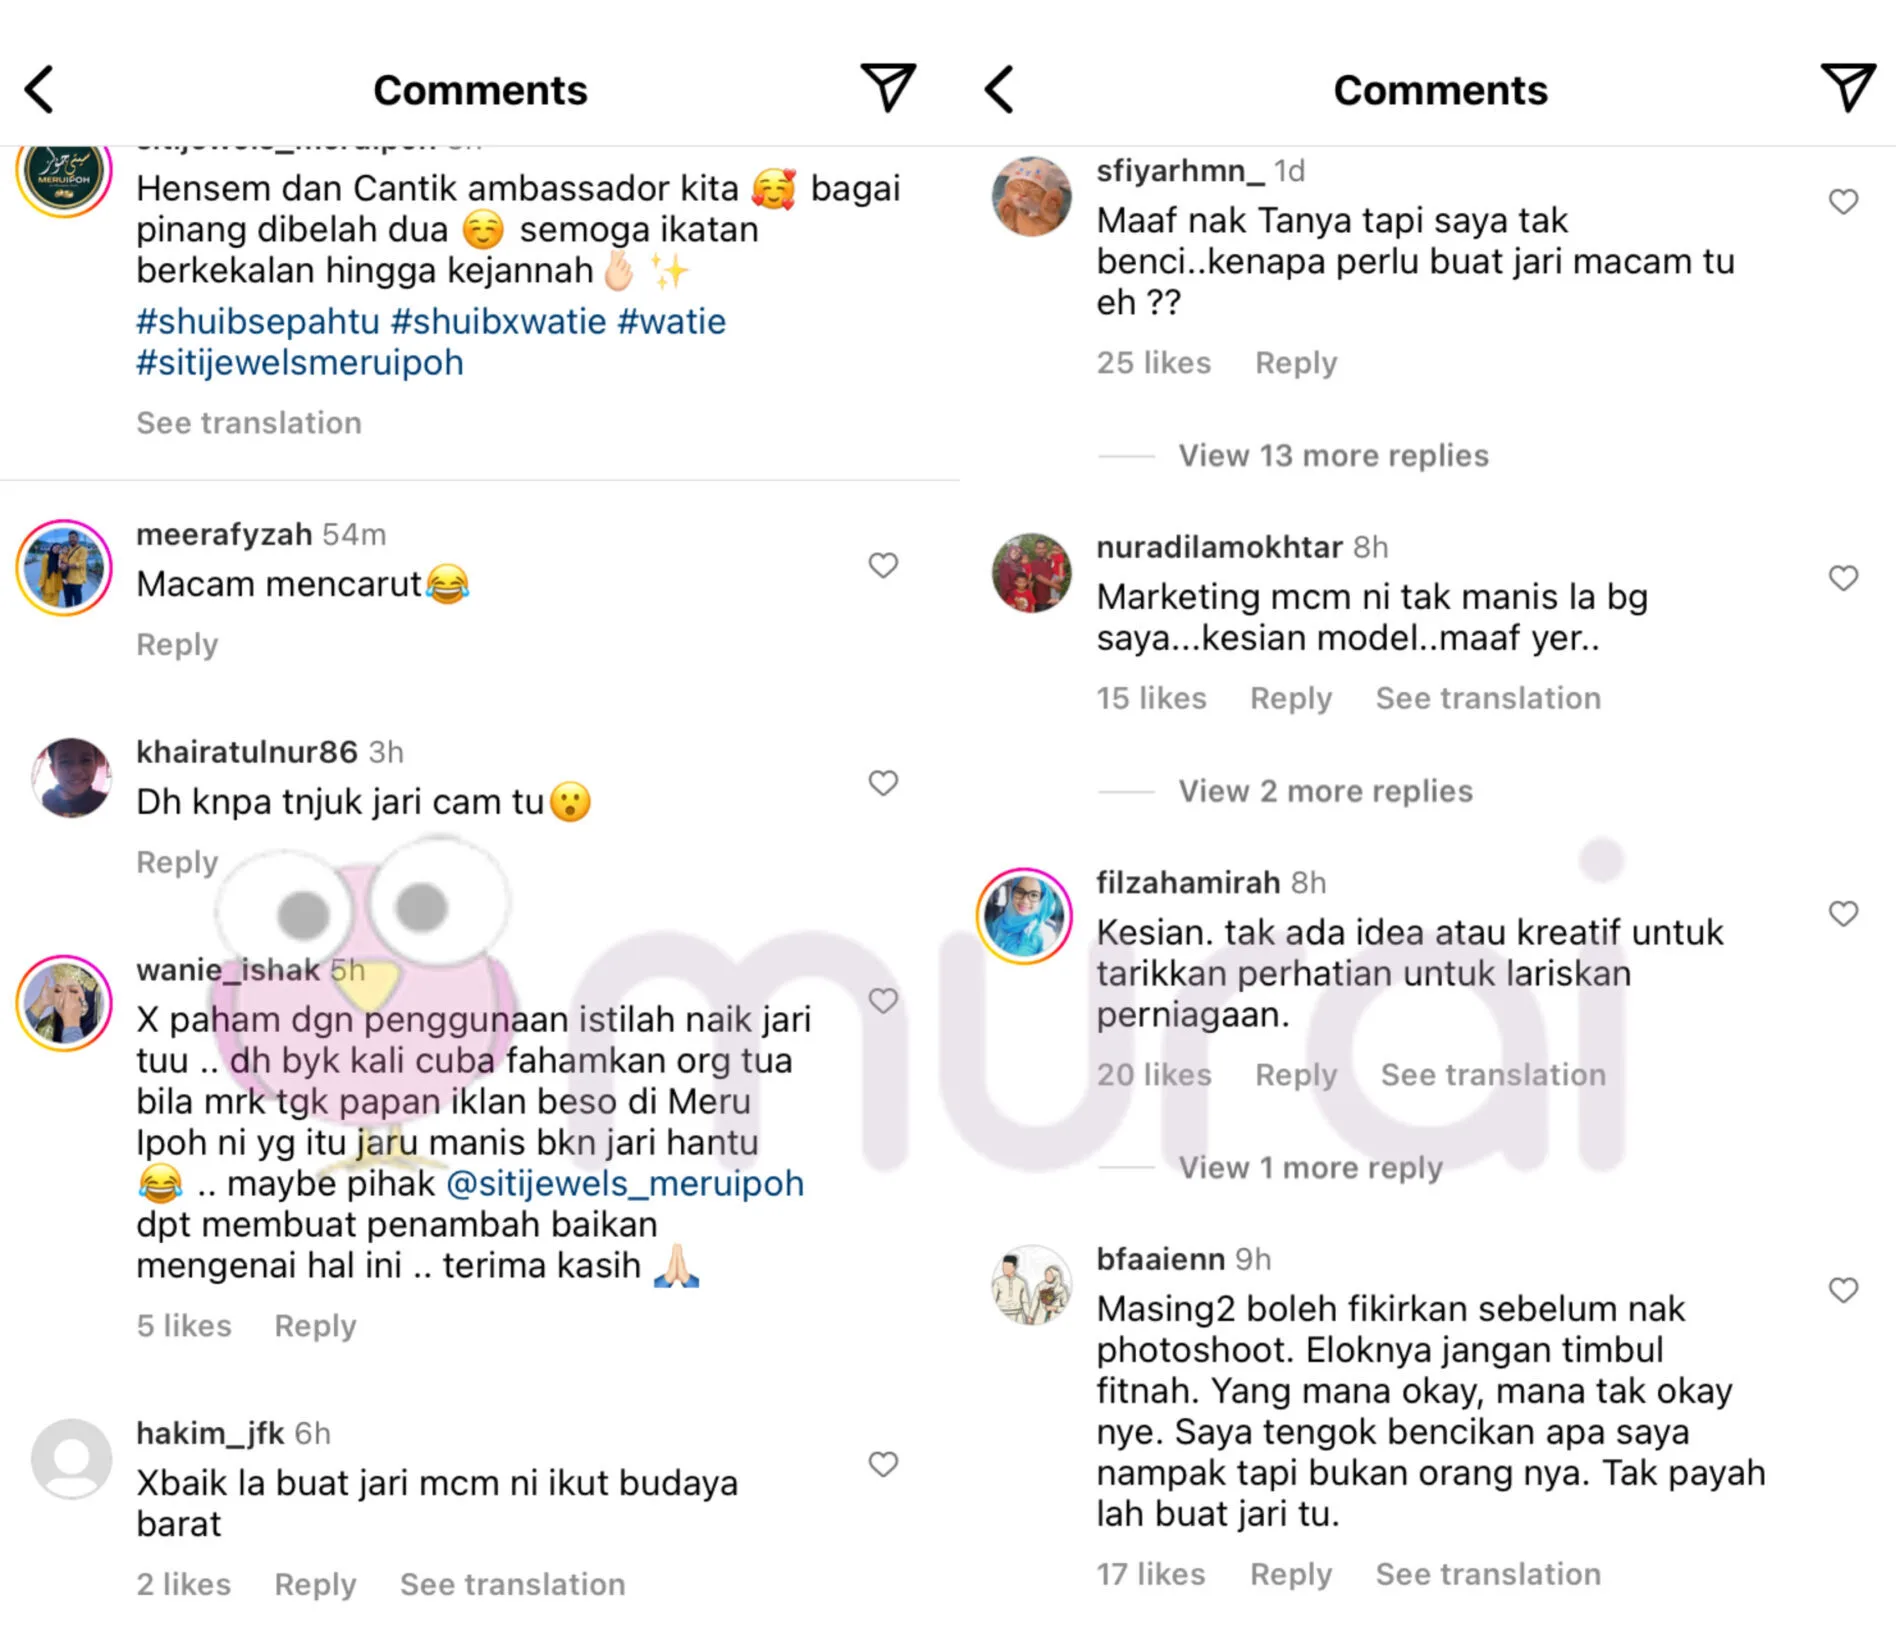This screenshot has width=1896, height=1632.
Task: Like khairatulnur86's comment
Action: (883, 783)
